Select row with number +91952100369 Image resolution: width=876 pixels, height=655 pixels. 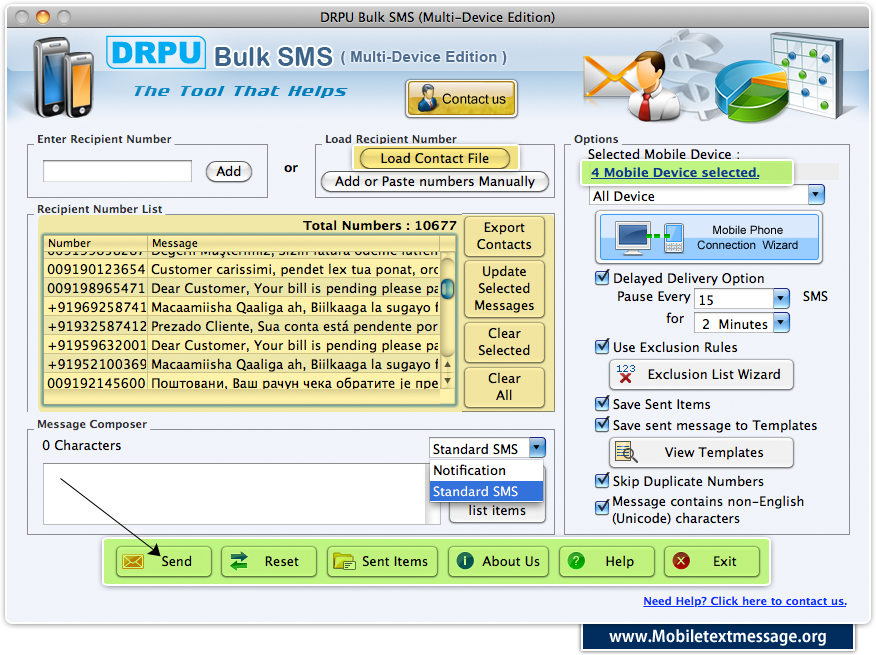(242, 364)
